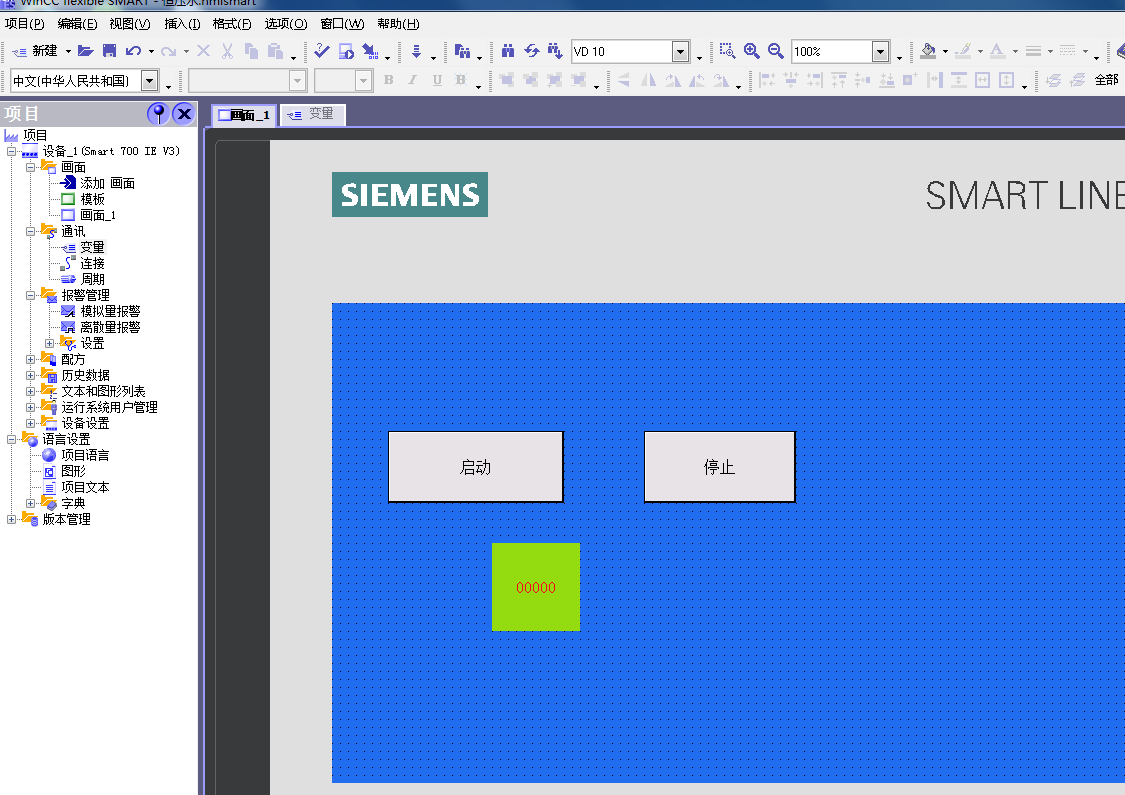
Task: Expand the 配方 tree node
Action: pyautogui.click(x=31, y=359)
